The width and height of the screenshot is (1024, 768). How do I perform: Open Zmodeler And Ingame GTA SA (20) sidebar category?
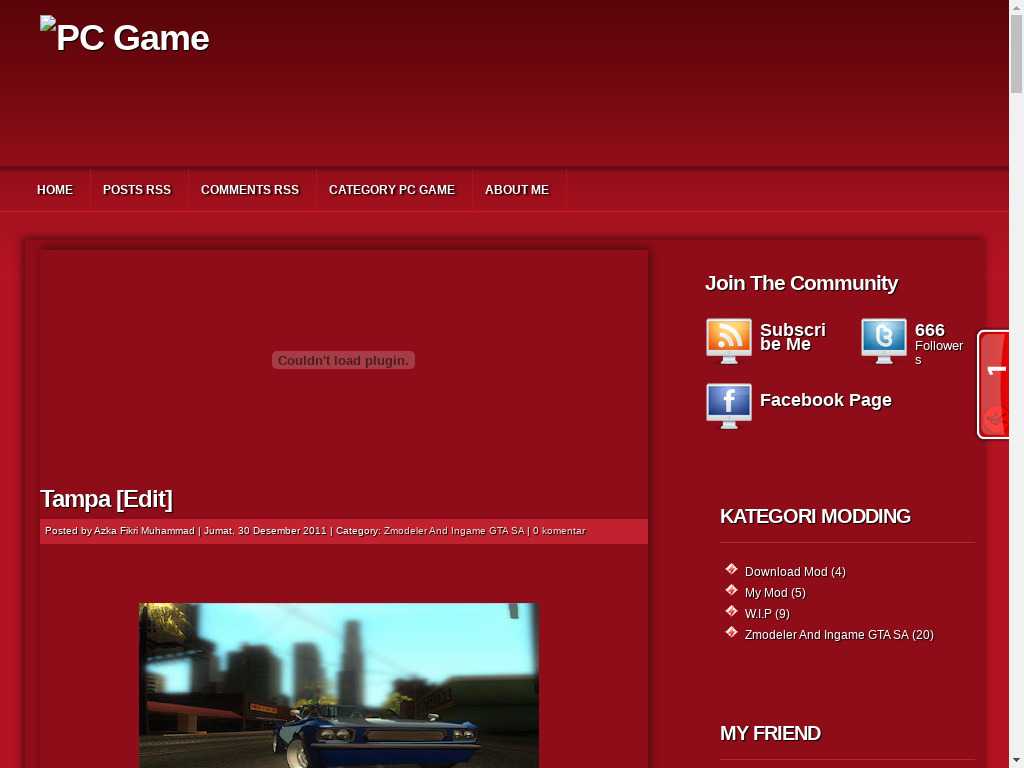pos(839,634)
